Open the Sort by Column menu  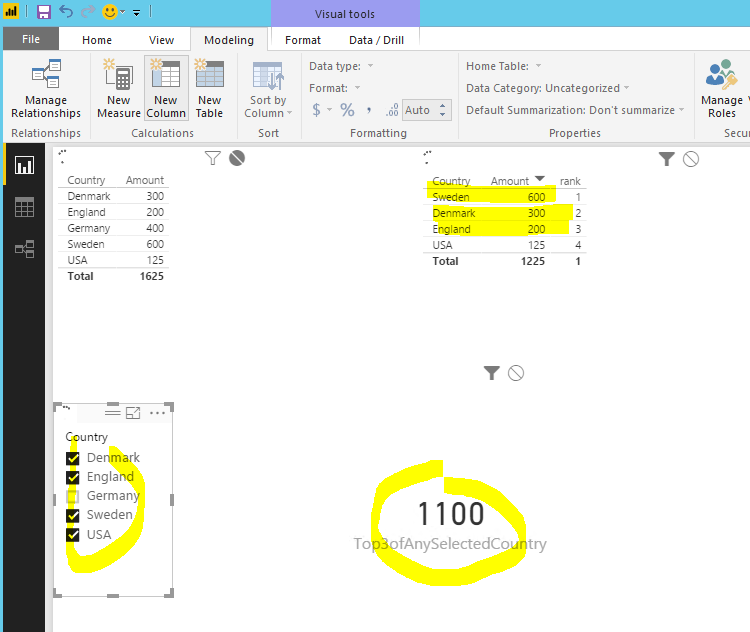coord(268,89)
